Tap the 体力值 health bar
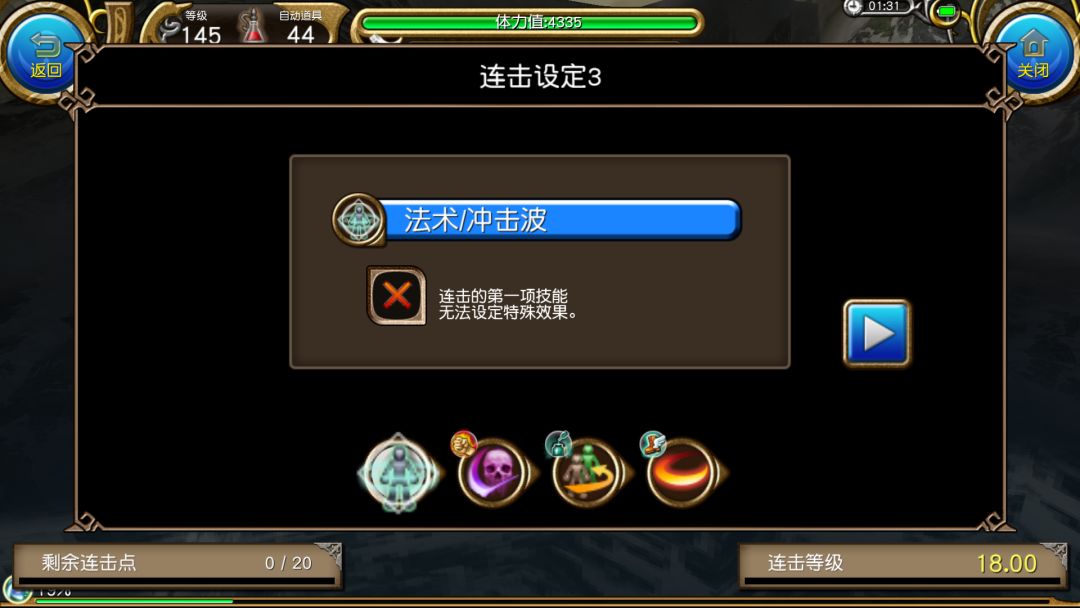1080x608 pixels. click(528, 23)
